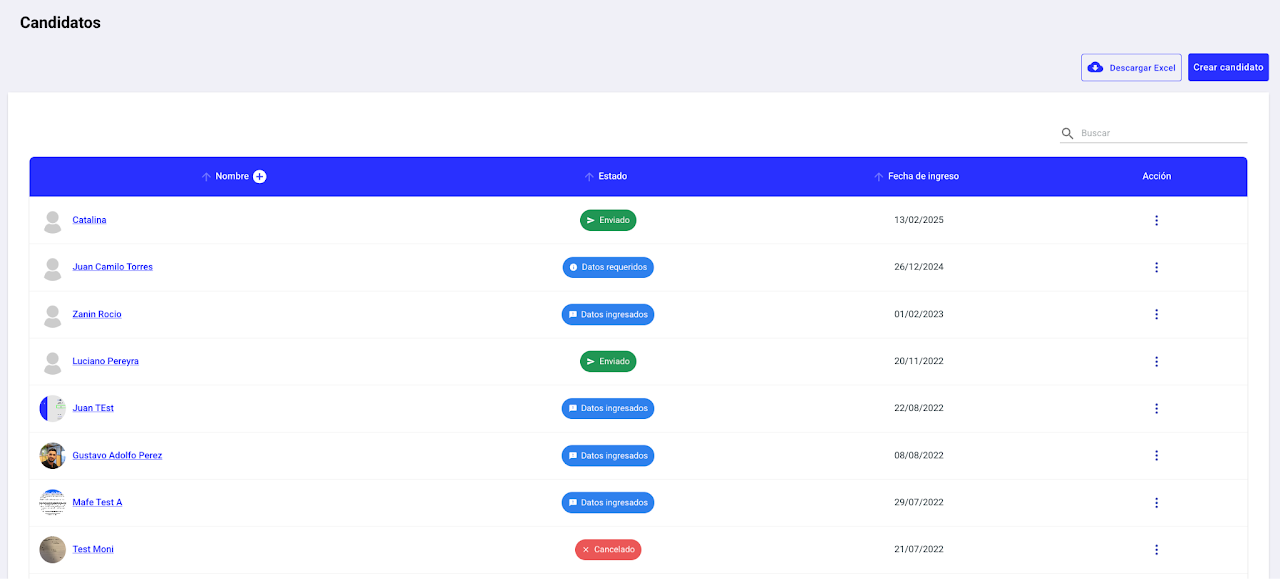Sort by Fecha de ingreso arrow
Image resolution: width=1280 pixels, height=579 pixels.
point(878,176)
